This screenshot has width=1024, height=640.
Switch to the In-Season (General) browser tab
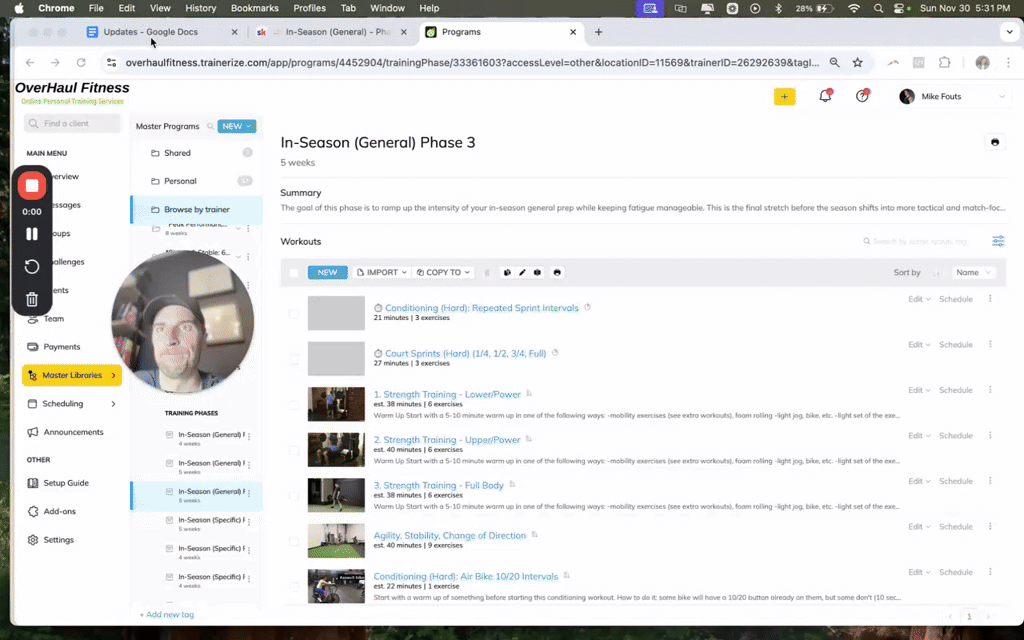333,32
